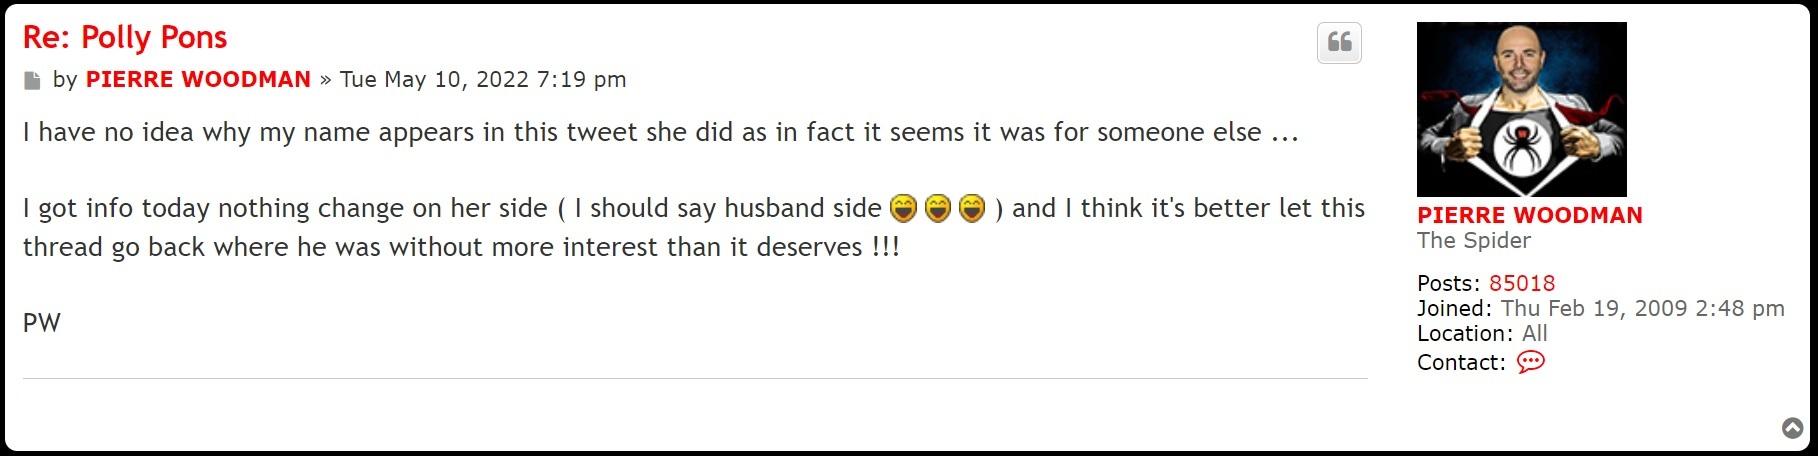
Task: Click the "PW" signature text
Action: point(42,323)
